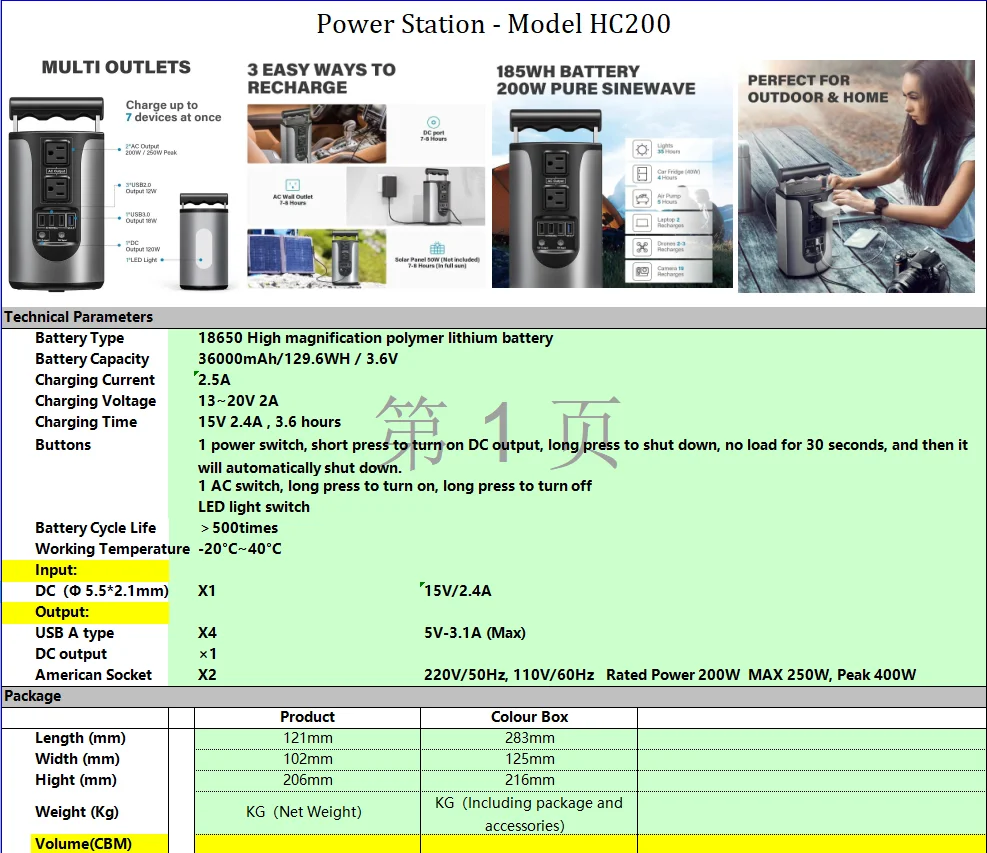The width and height of the screenshot is (987, 853).
Task: Select the 'Battery Capacity' label cell
Action: point(92,359)
